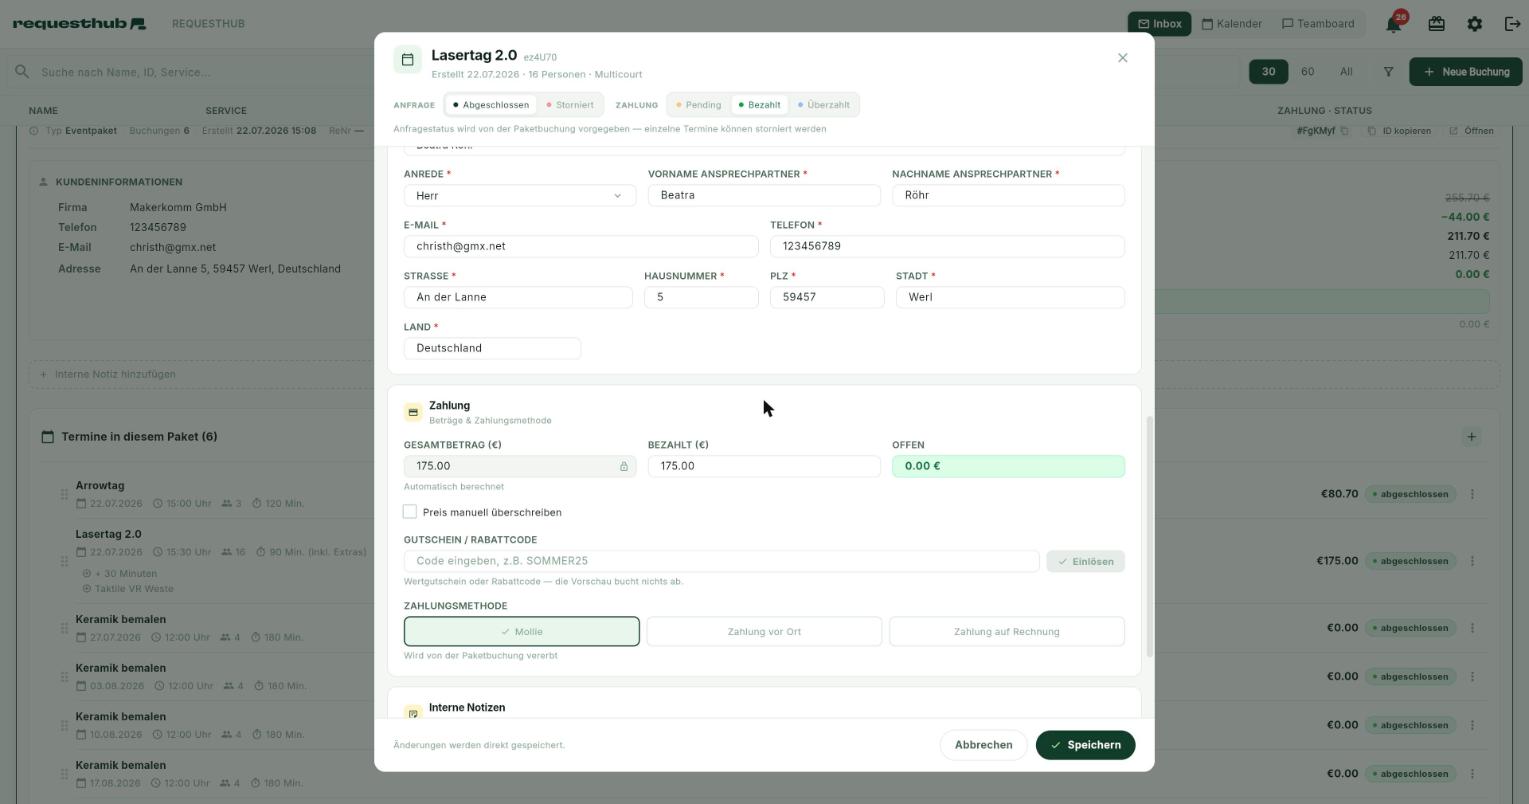Open Lasertag 2.0 row three-dot menu
The image size is (1529, 804).
(1472, 561)
